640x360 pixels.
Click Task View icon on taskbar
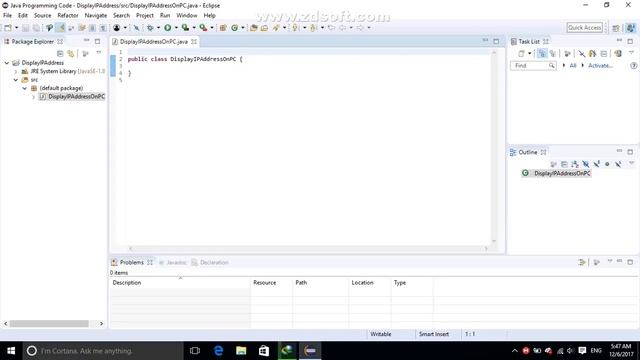tap(195, 351)
